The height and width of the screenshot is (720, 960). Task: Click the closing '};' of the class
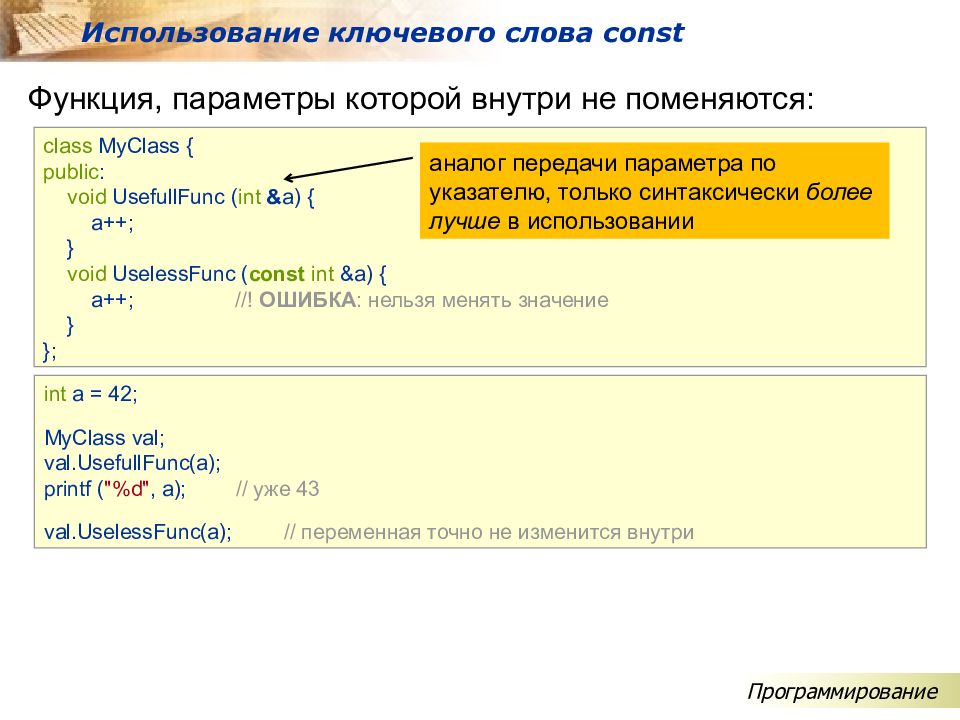(x=50, y=350)
